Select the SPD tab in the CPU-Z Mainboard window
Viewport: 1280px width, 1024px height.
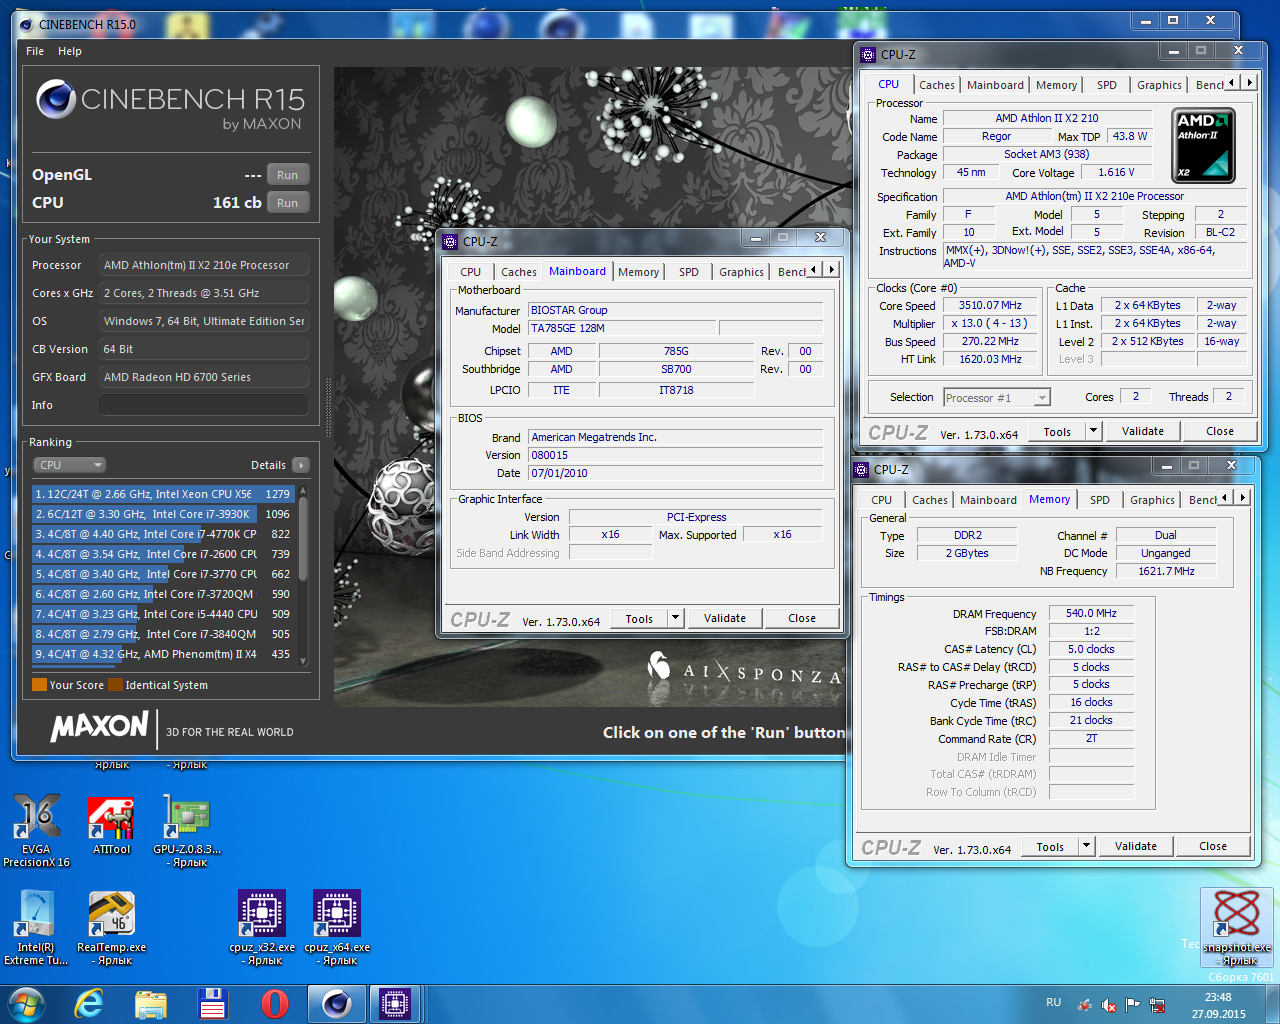(689, 272)
